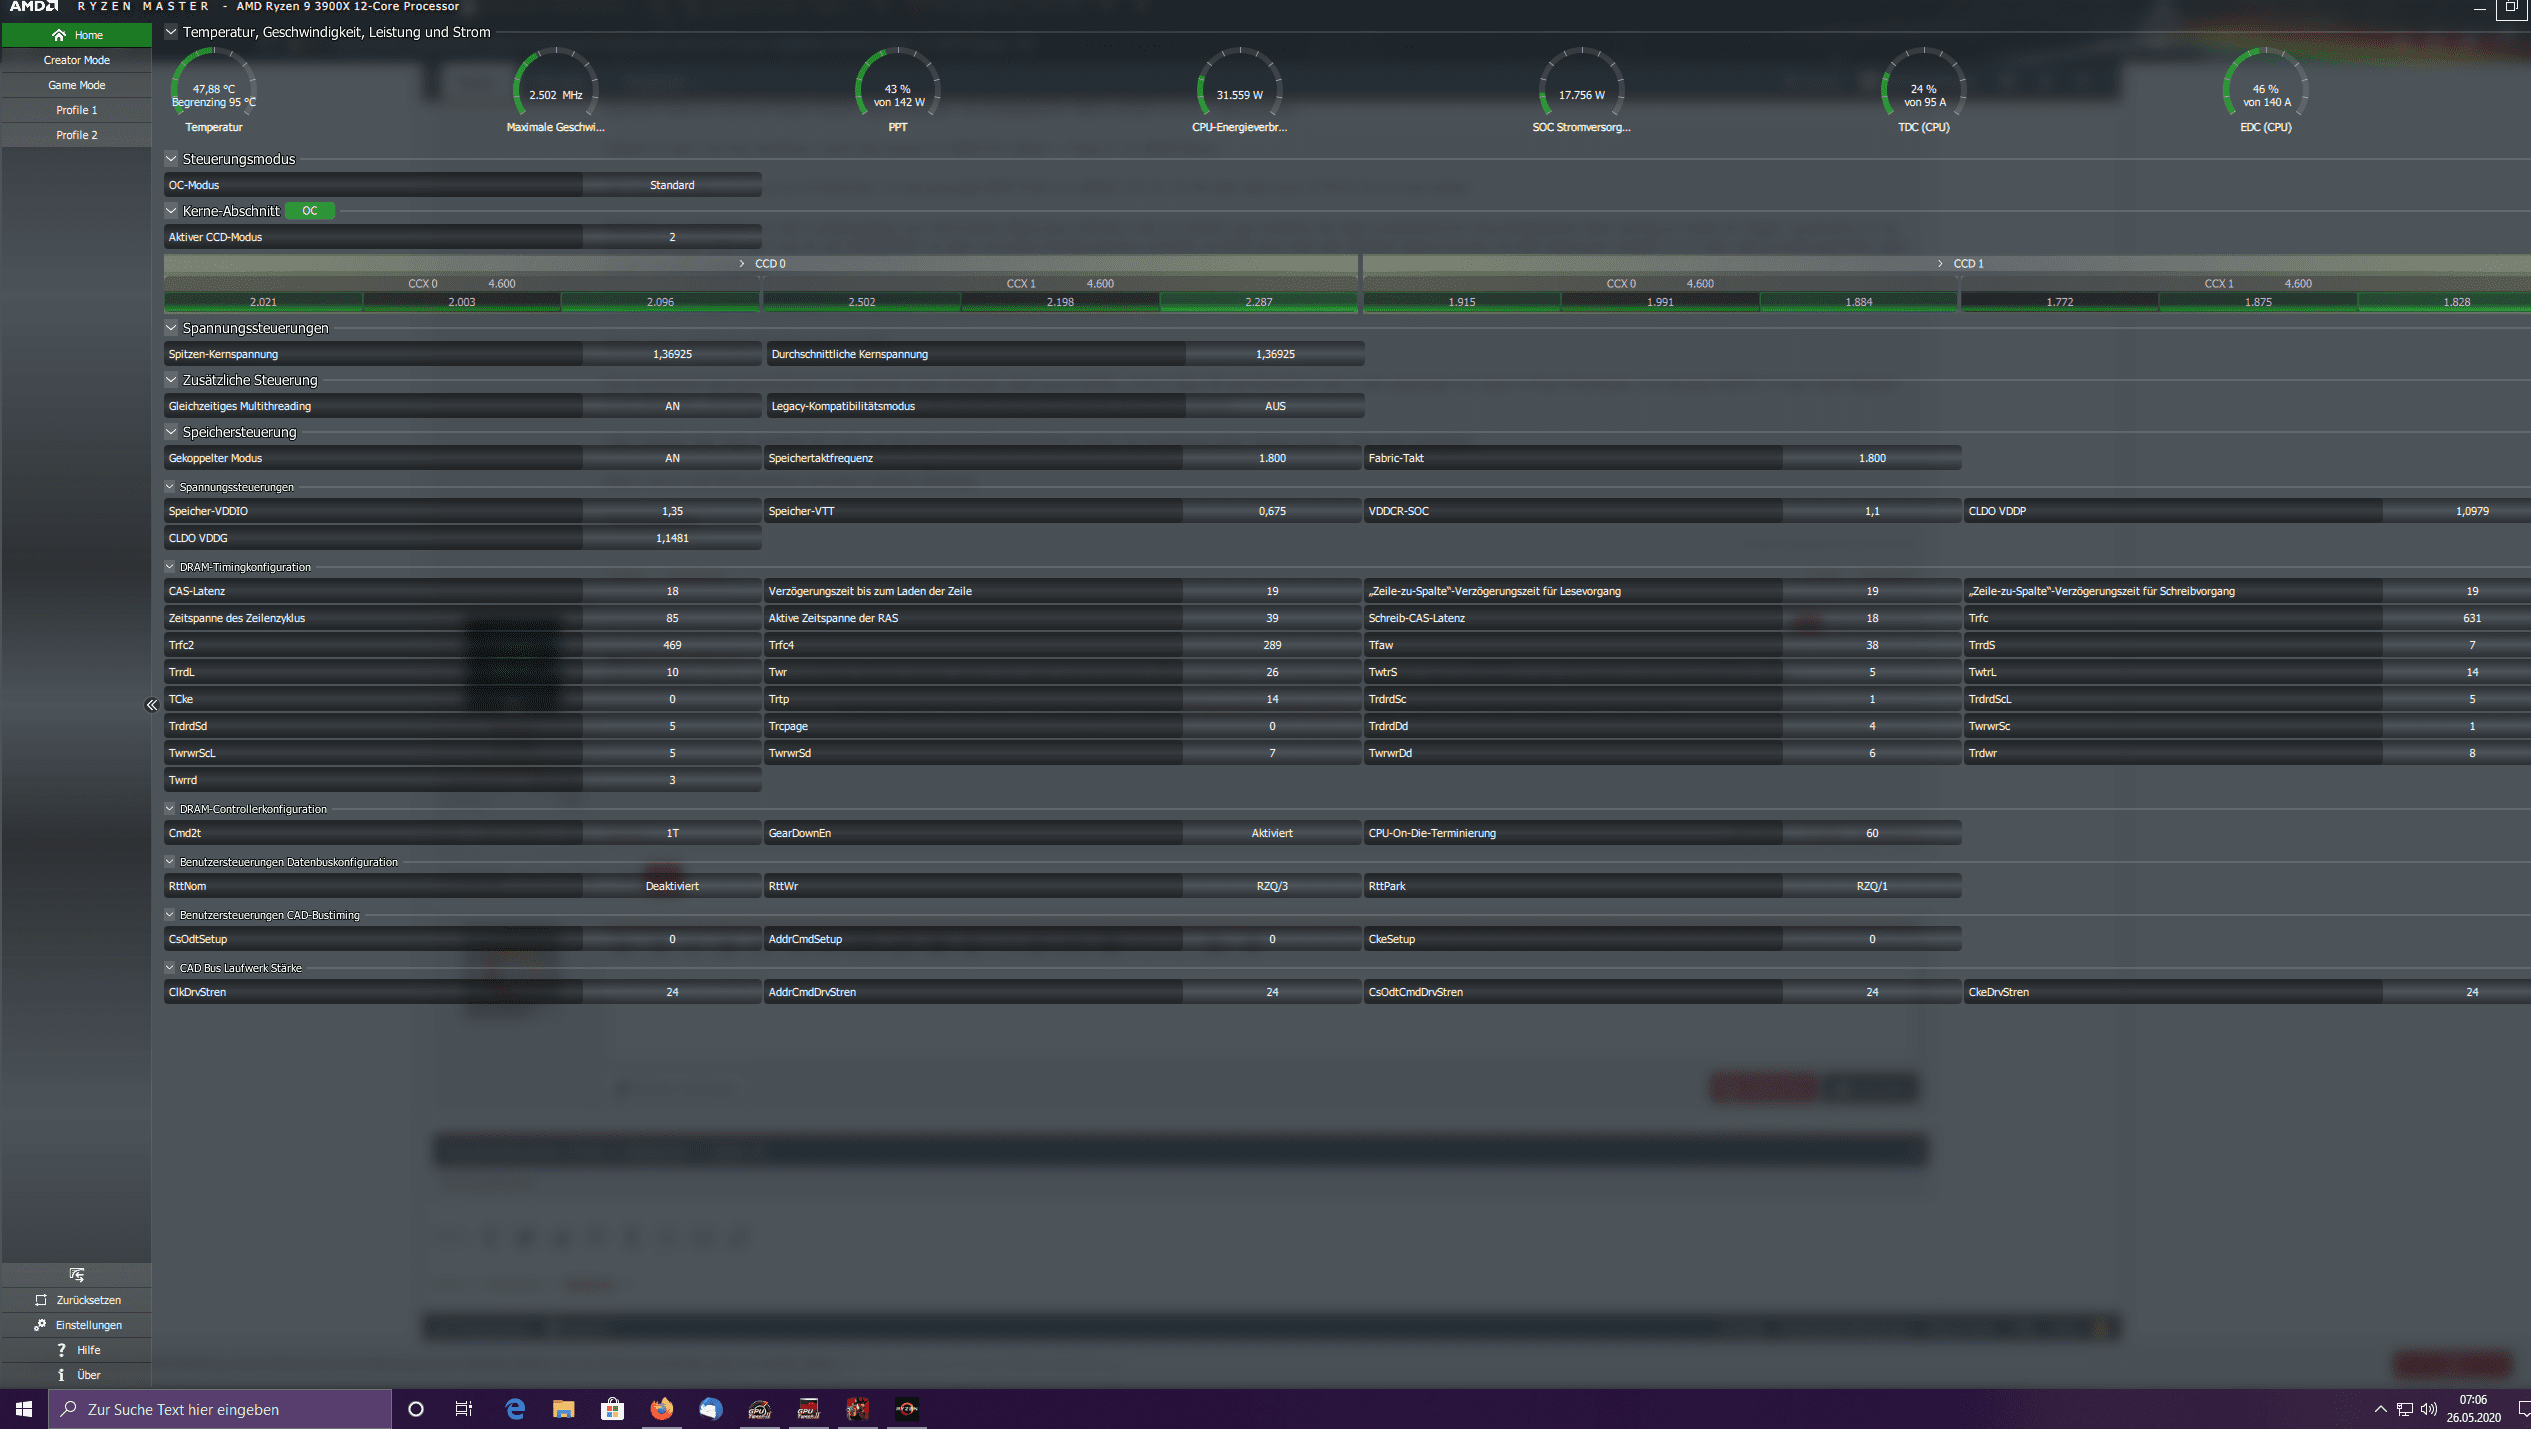
Task: Collapse the Steuerungsmodus section
Action: 171,159
